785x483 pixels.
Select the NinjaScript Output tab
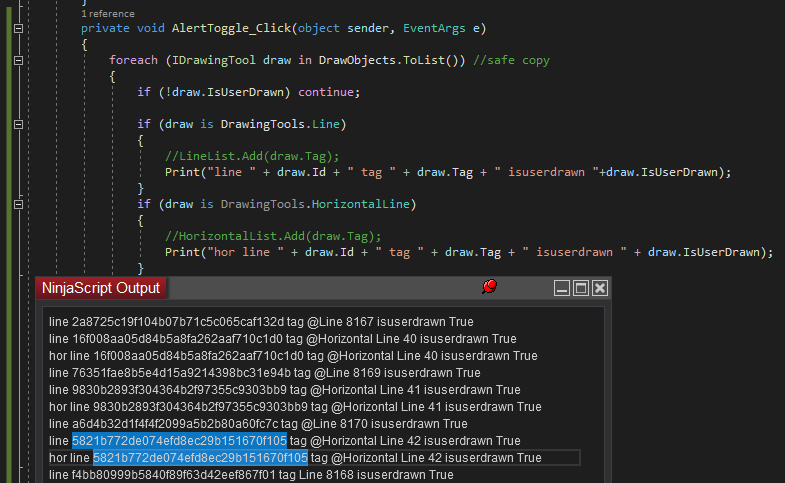[101, 288]
